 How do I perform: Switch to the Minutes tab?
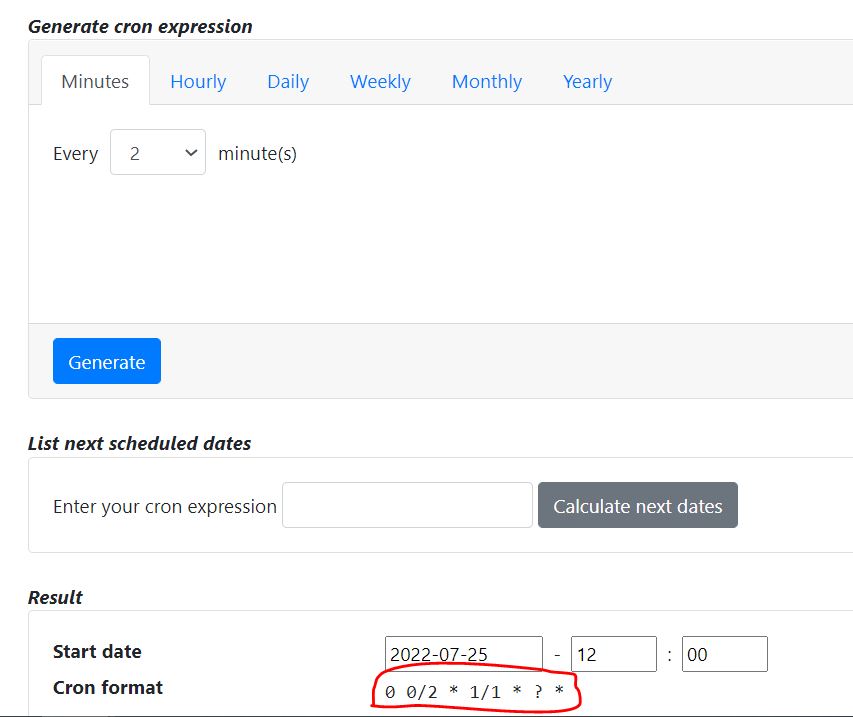coord(95,82)
